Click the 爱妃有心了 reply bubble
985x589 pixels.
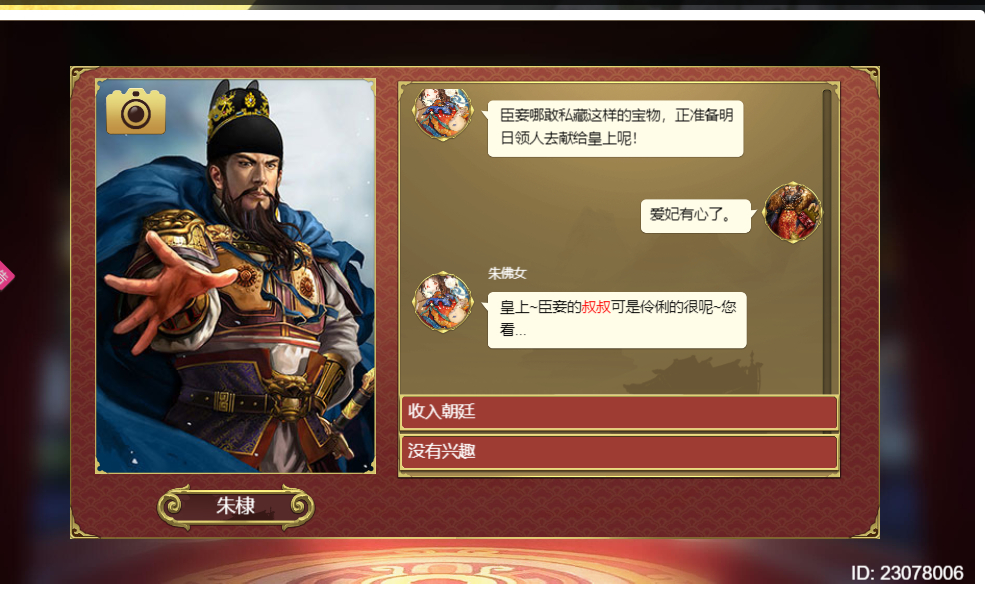695,215
